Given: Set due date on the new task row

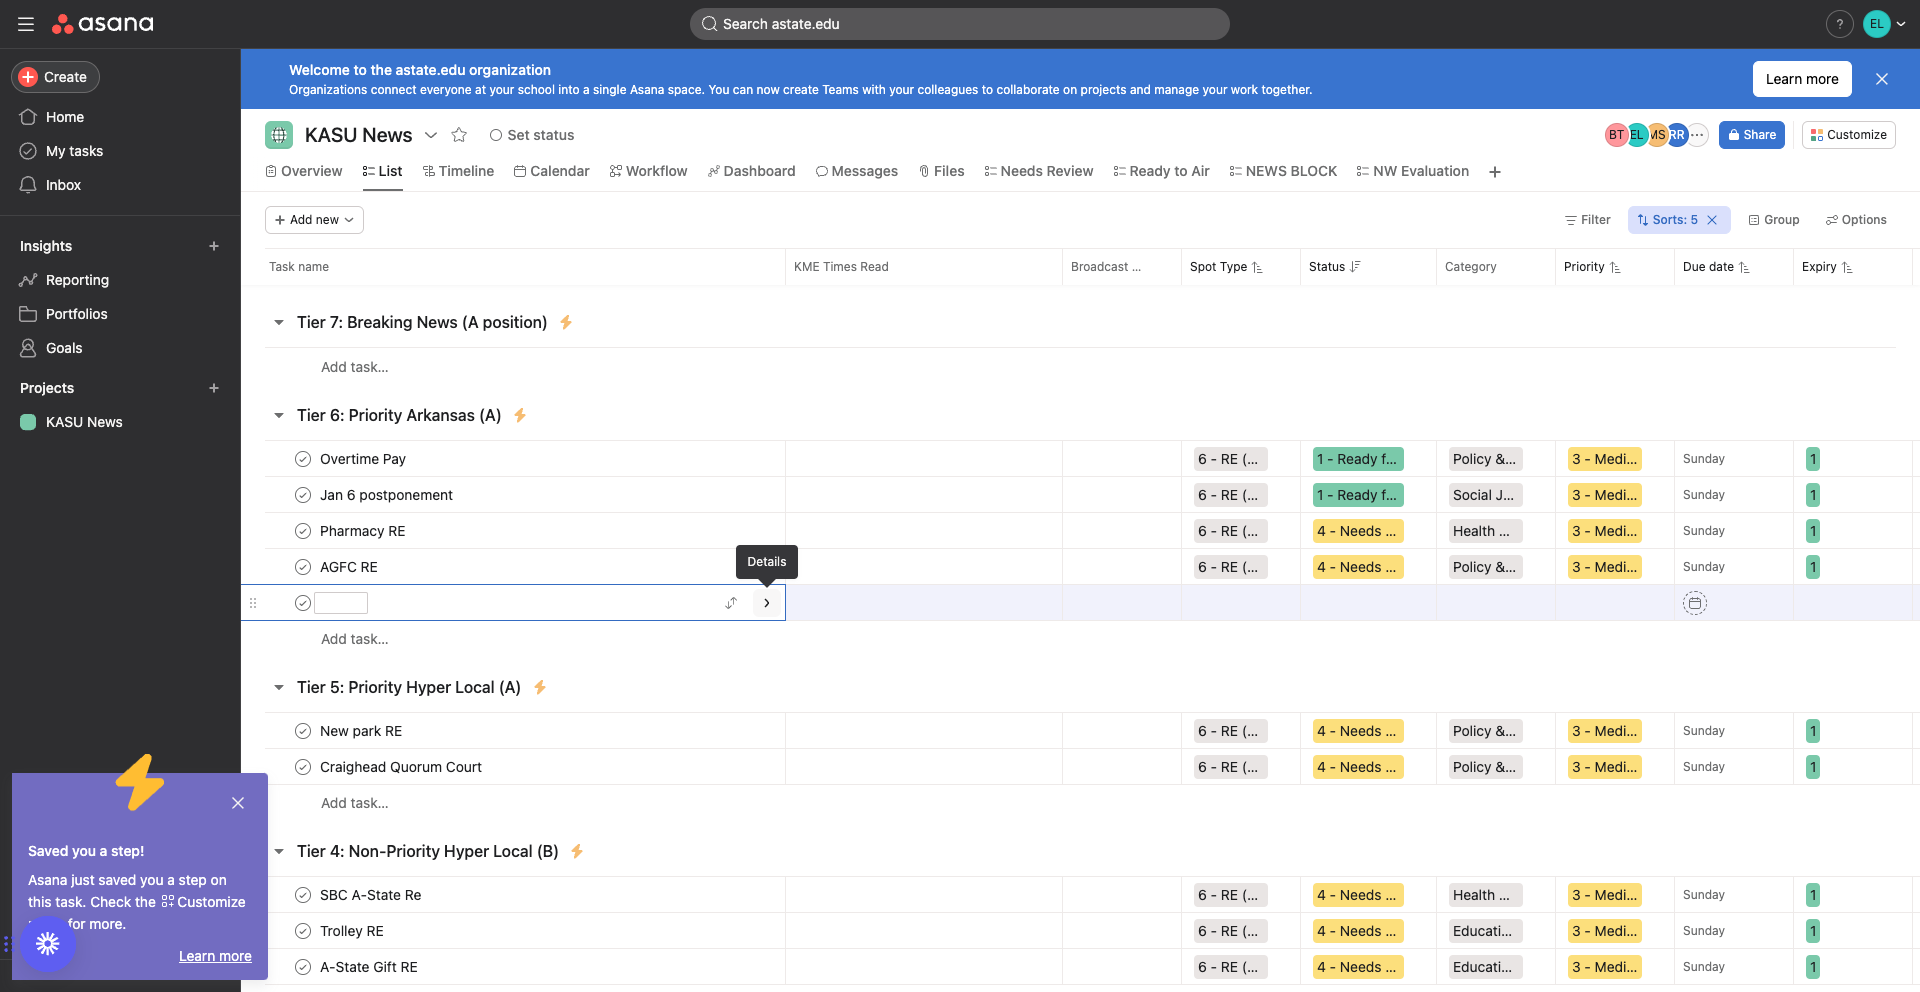Looking at the screenshot, I should pos(1694,603).
